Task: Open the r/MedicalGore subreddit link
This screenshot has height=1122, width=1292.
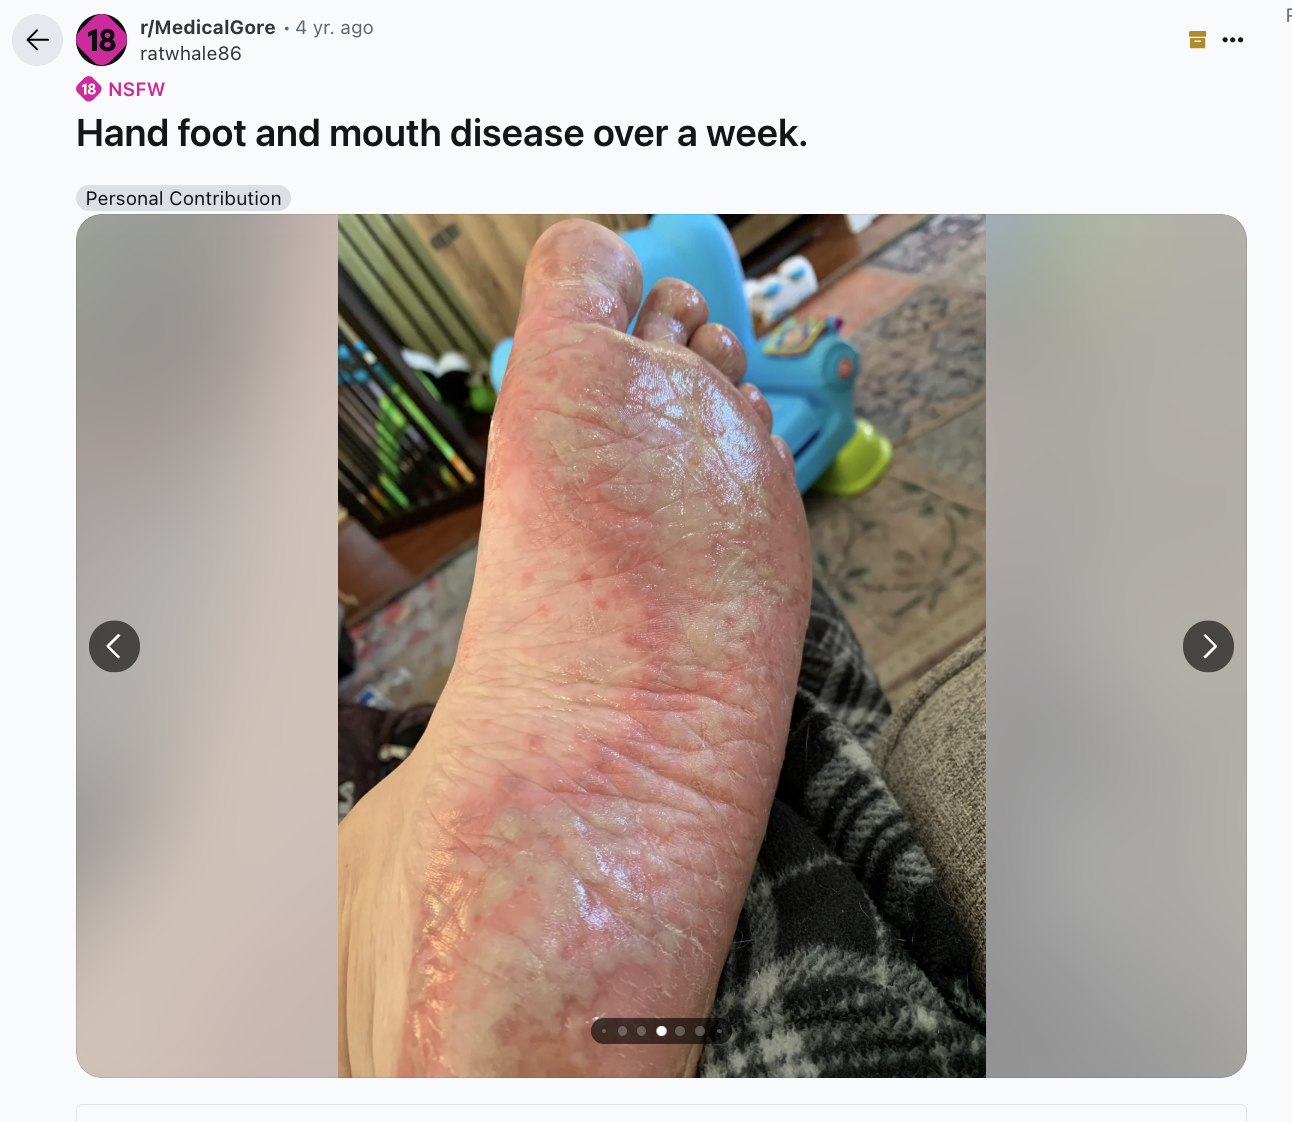Action: pyautogui.click(x=207, y=28)
